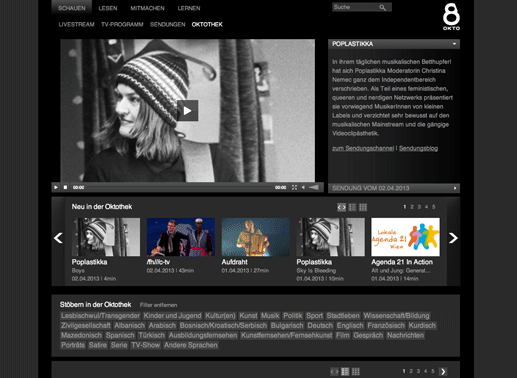
Task: Go to page 5 of Neu in der Oktothek
Action: click(434, 207)
